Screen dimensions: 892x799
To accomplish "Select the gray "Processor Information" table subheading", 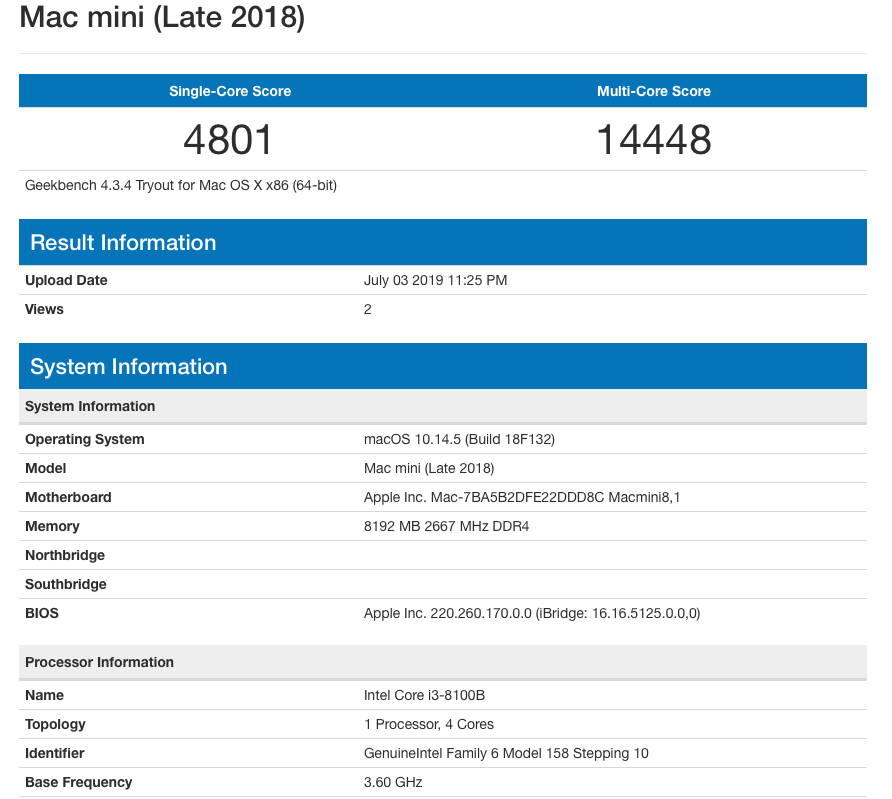I will (x=443, y=662).
